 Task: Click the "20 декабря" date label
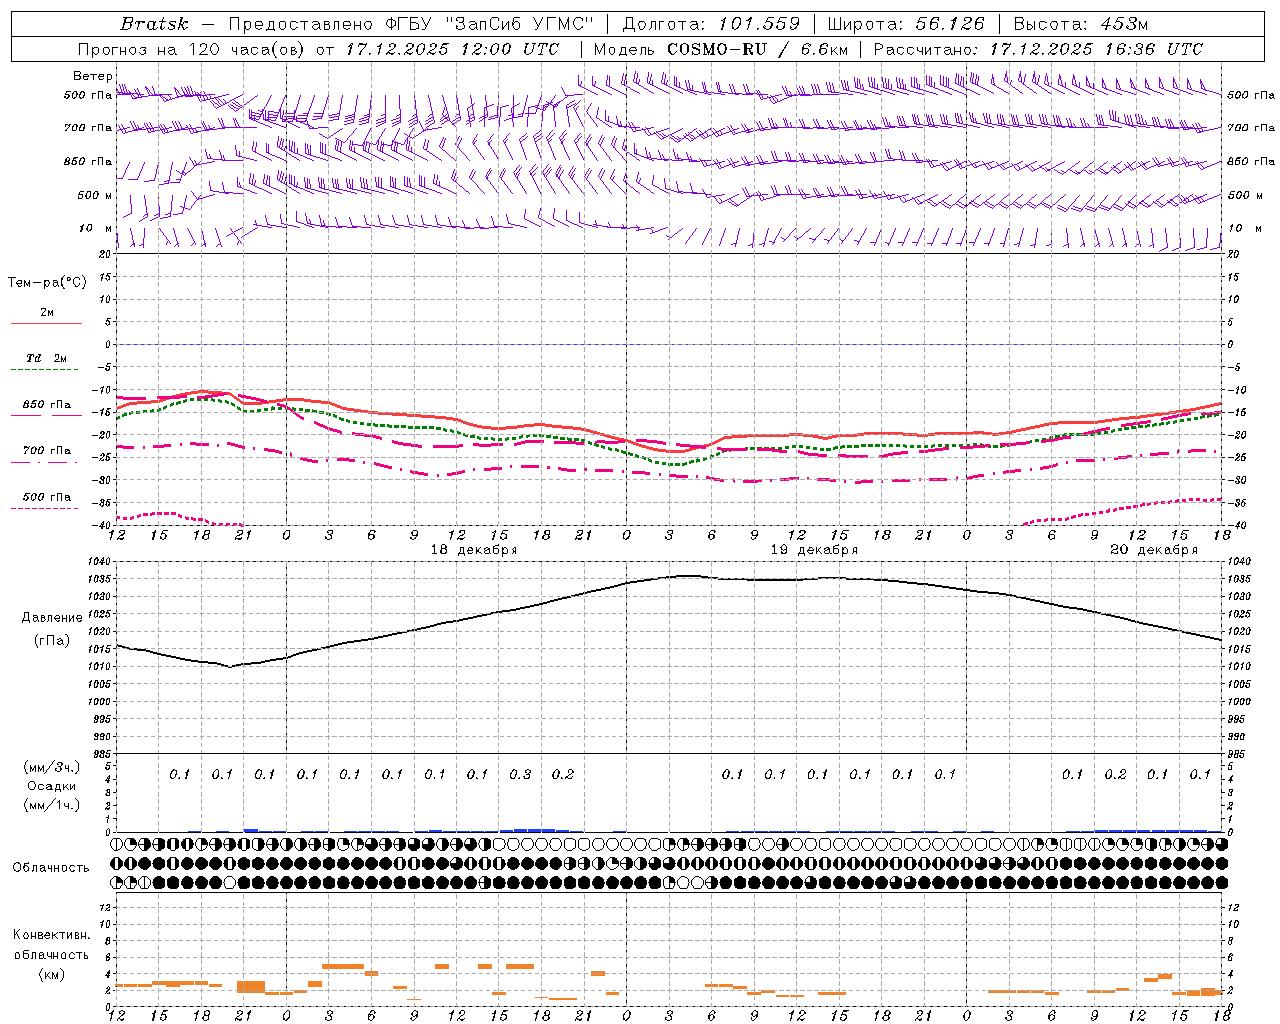(1154, 550)
